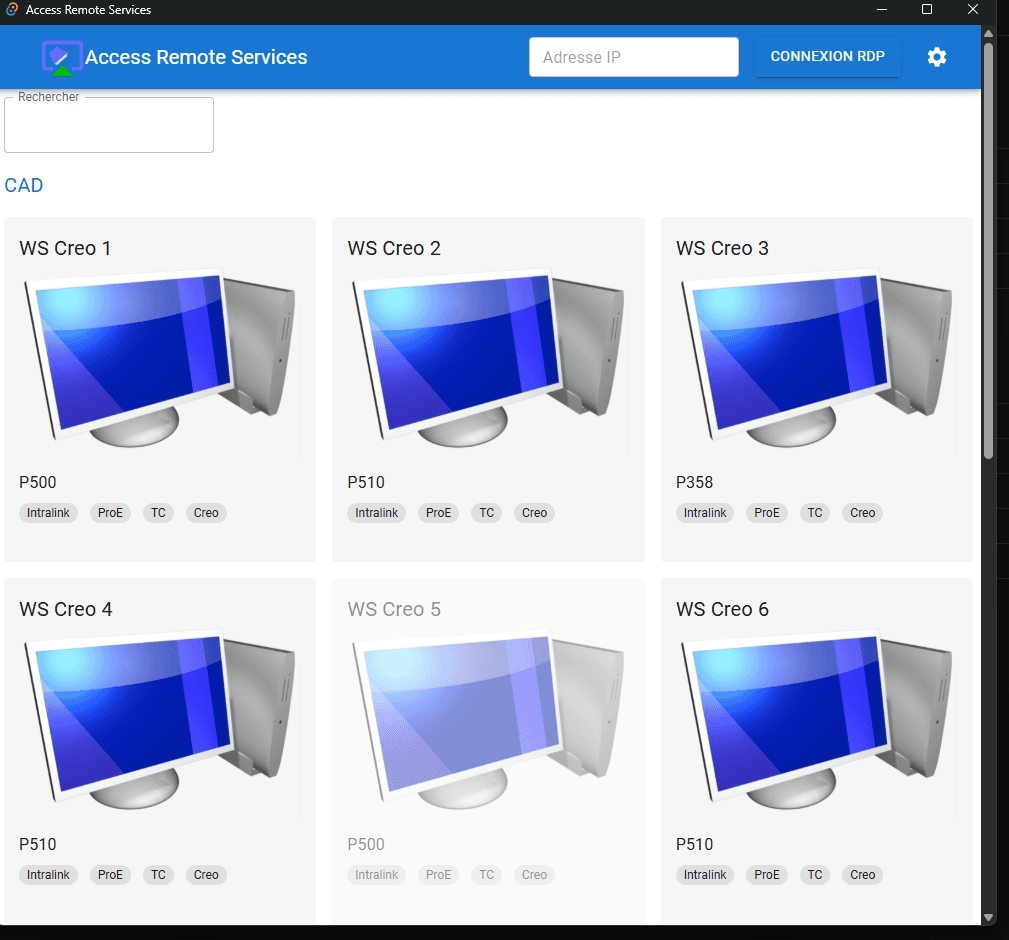Click the Intralink tag on WS Creo 1
Image resolution: width=1009 pixels, height=940 pixels.
click(x=48, y=513)
